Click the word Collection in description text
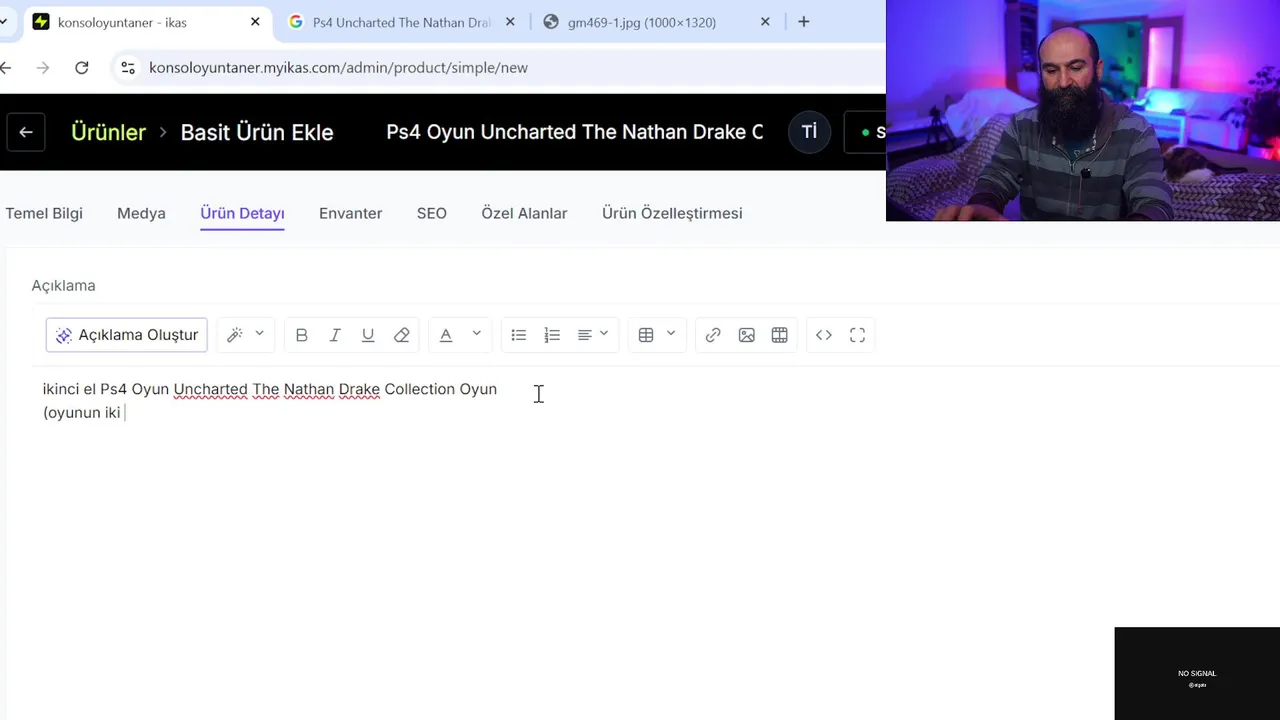 click(420, 389)
